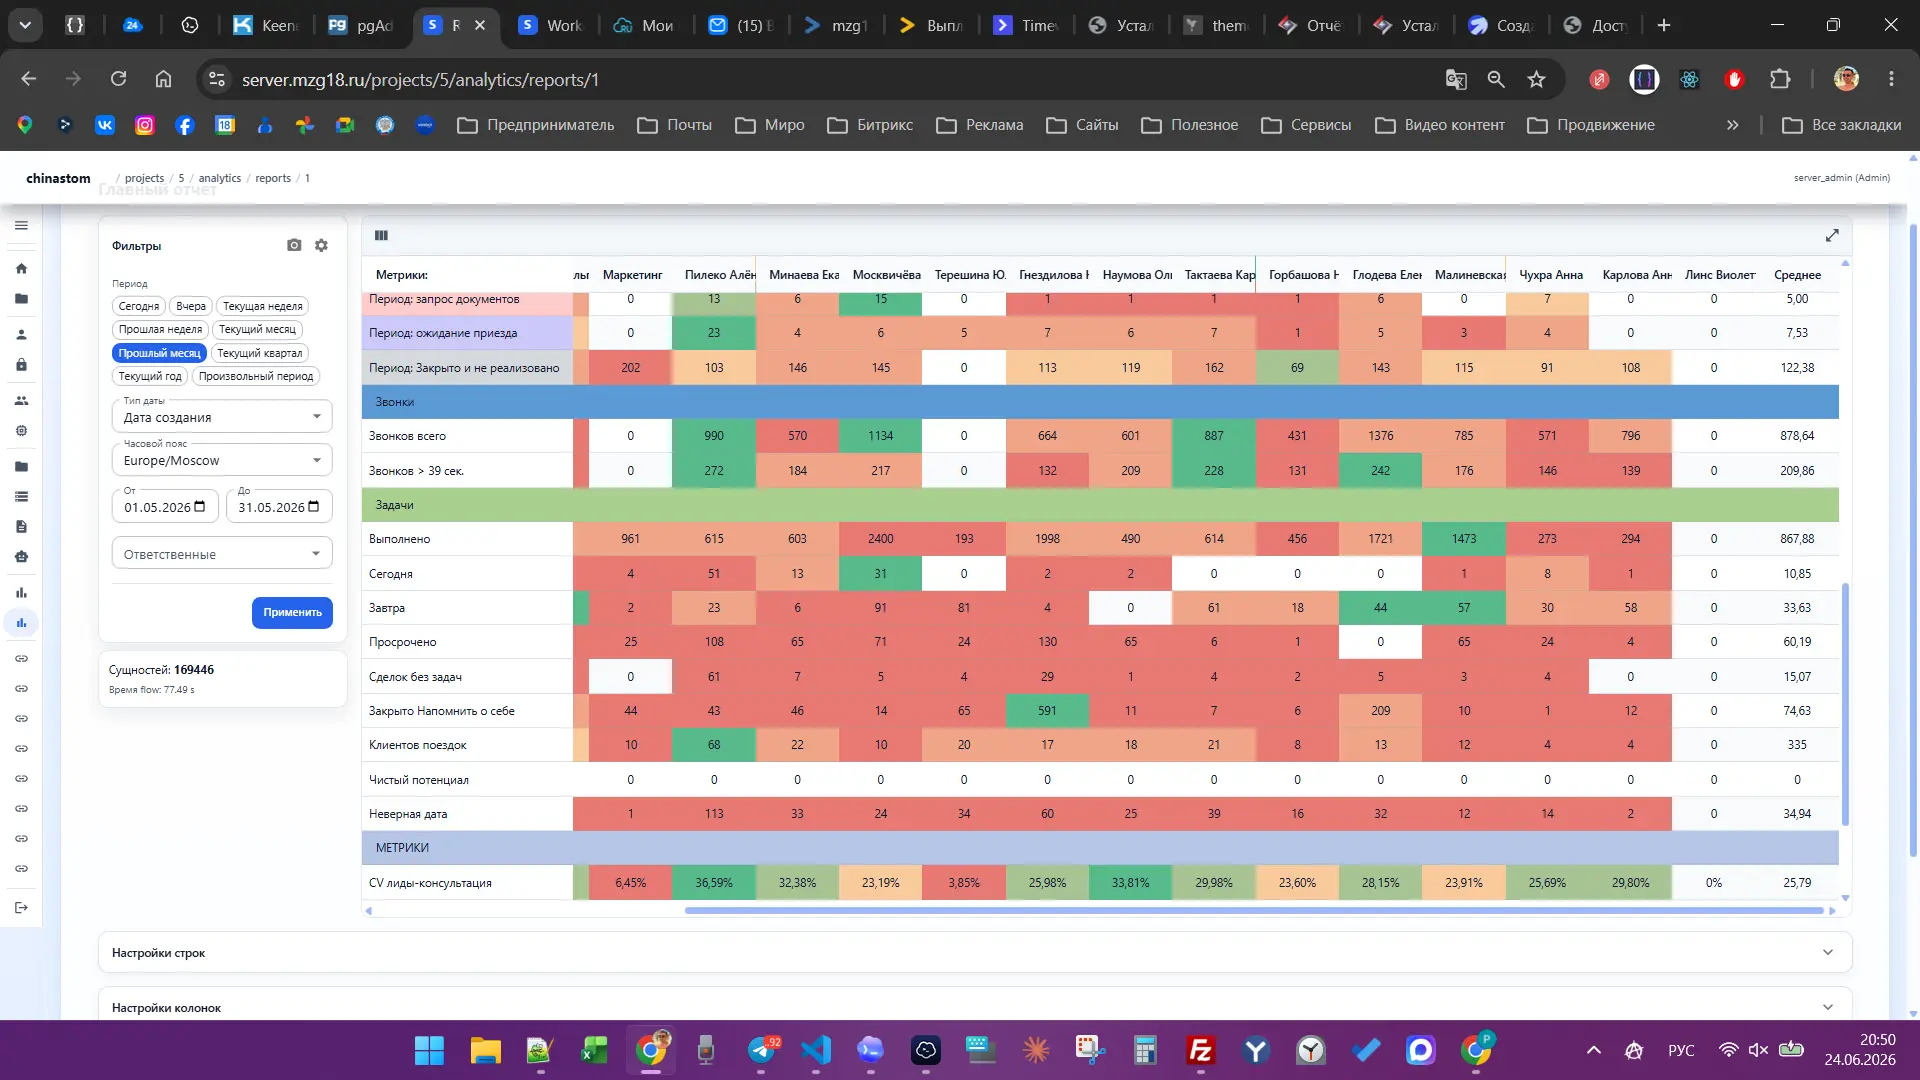Image resolution: width=1920 pixels, height=1080 pixels.
Task: Open Visual Studio Code from the taskbar
Action: coord(816,1050)
